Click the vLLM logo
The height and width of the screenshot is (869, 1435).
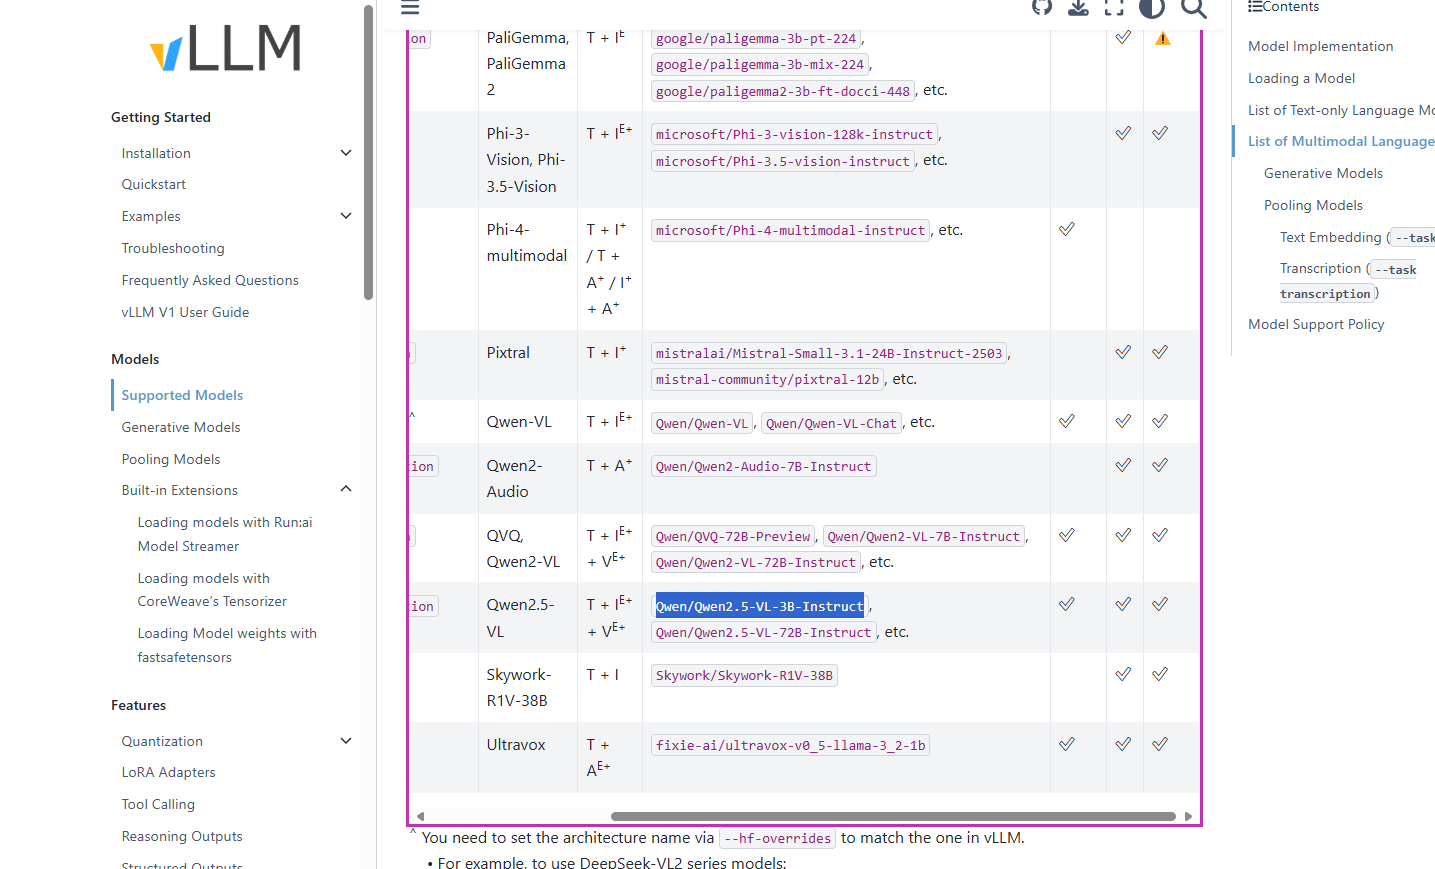[225, 48]
